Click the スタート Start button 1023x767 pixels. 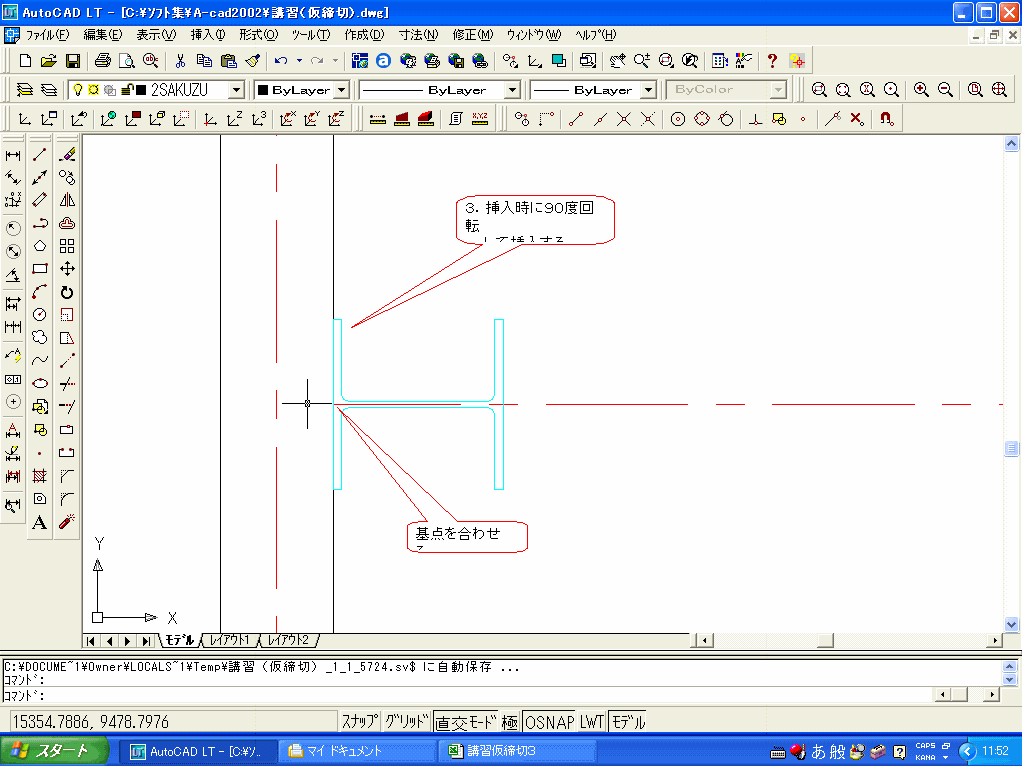point(55,751)
